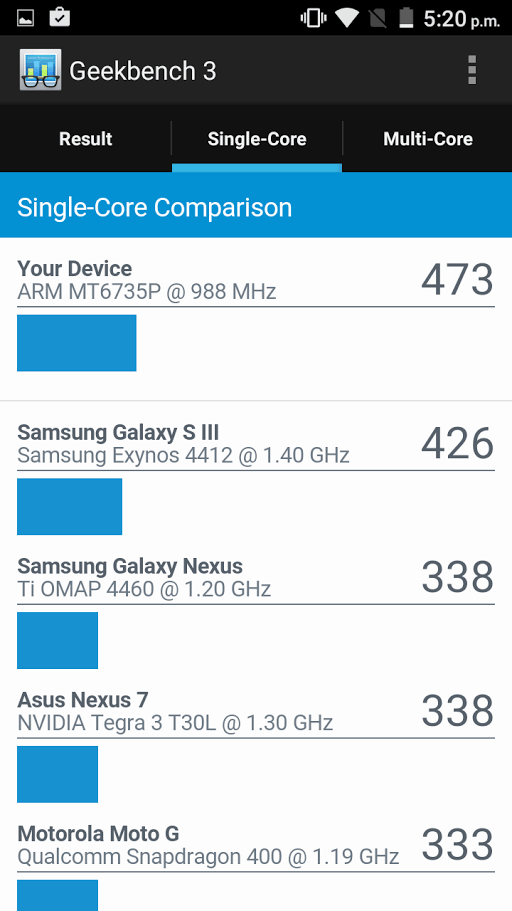Tap the Geekbench 3 app icon
The width and height of the screenshot is (512, 911).
[40, 70]
